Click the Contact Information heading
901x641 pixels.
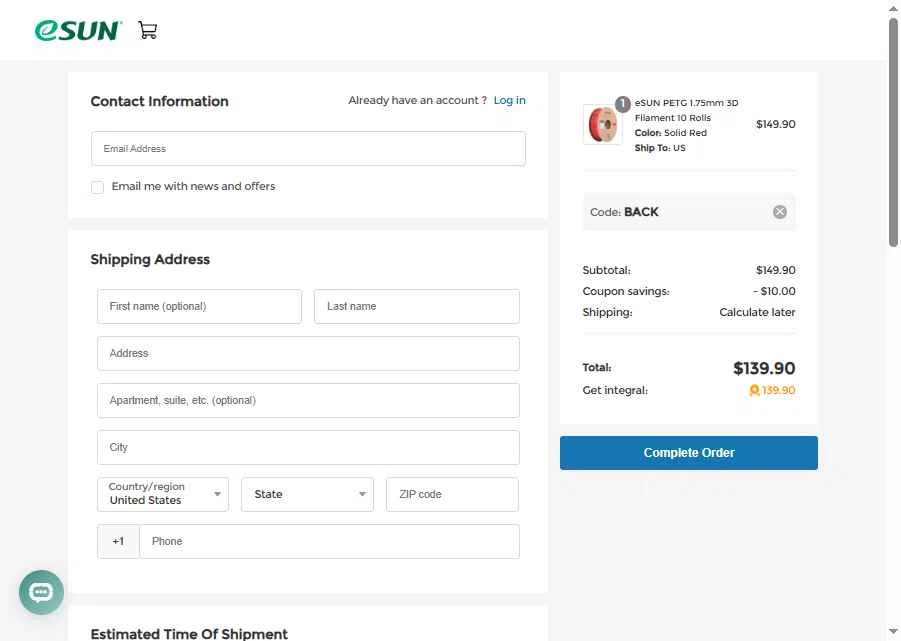[x=159, y=101]
